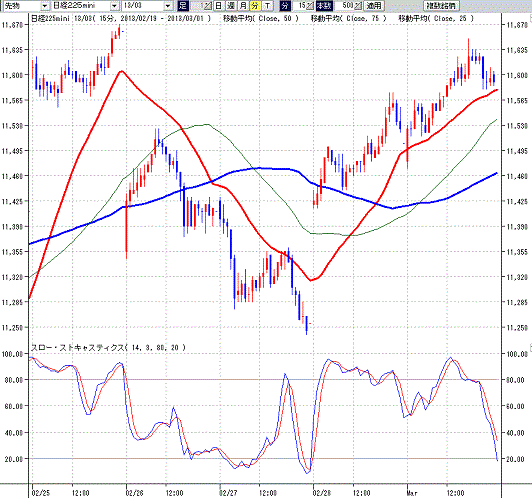Click the 11,250 price label on right axis
The width and height of the screenshot is (532, 498).
coord(517,328)
